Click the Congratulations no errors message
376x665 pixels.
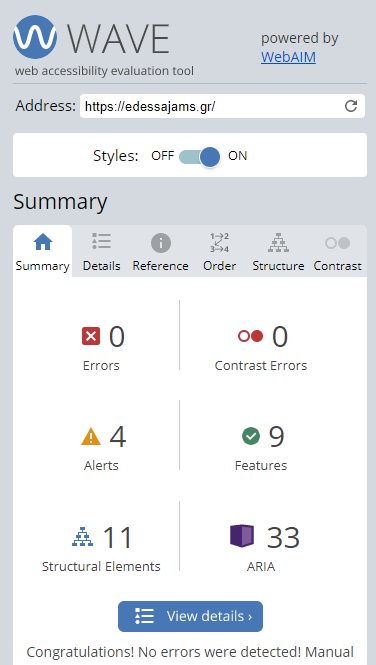pyautogui.click(x=190, y=651)
